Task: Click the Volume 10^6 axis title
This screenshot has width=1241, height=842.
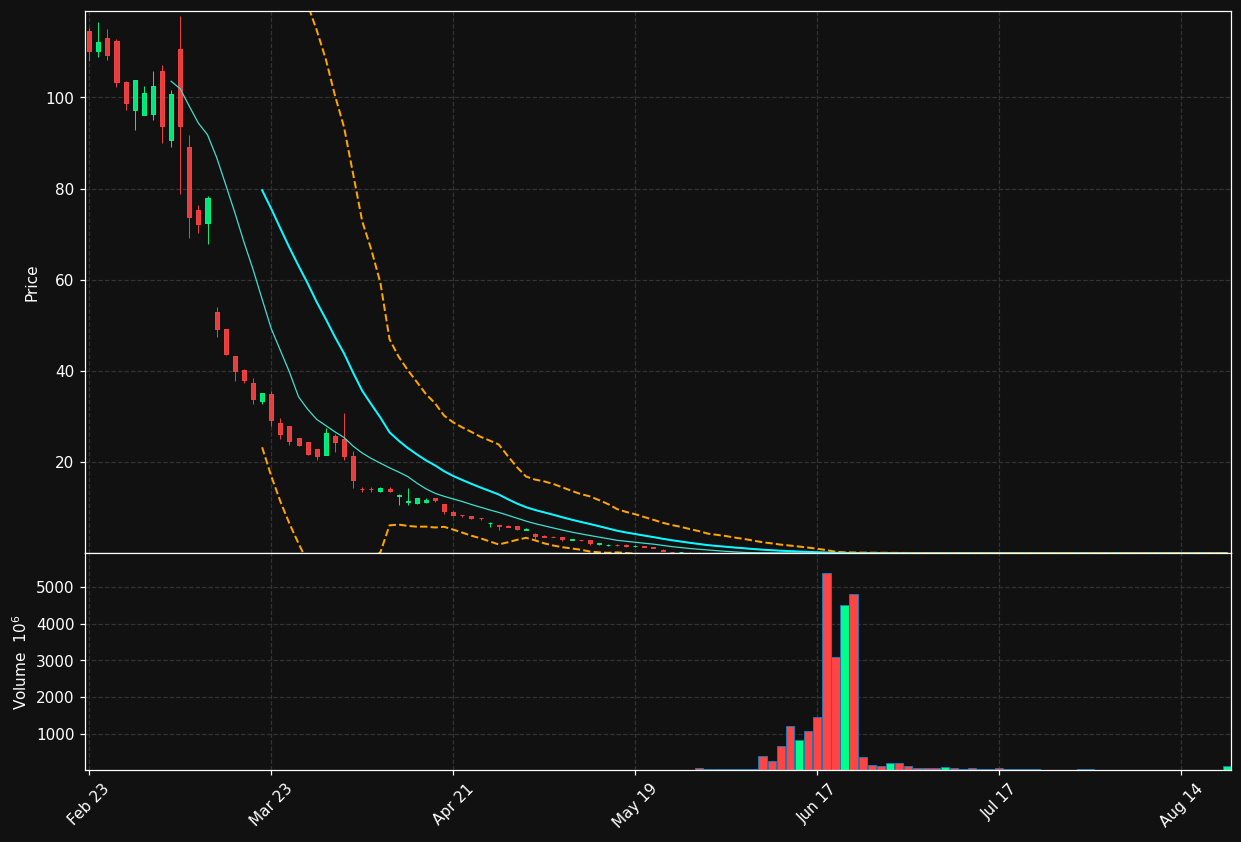Action: [x=20, y=662]
